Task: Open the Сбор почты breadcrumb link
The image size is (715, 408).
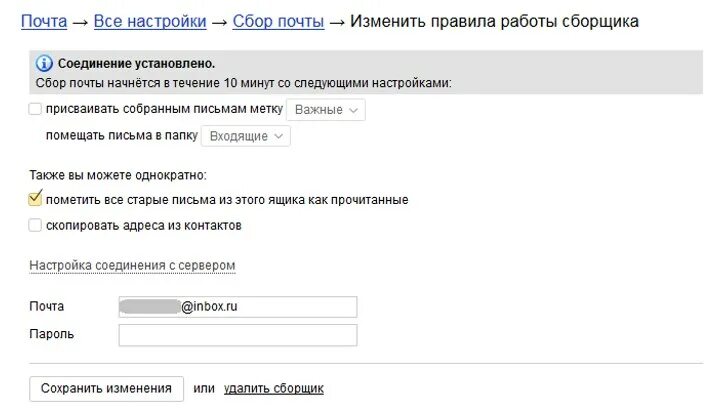Action: click(278, 21)
